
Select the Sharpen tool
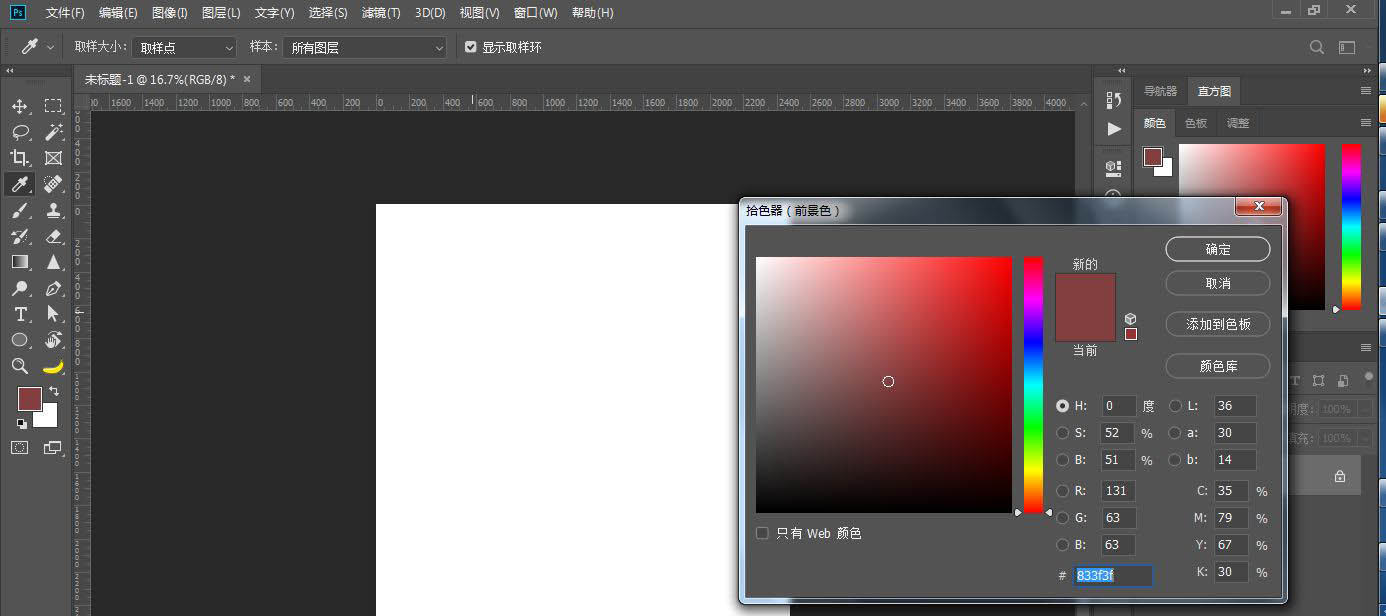53,262
